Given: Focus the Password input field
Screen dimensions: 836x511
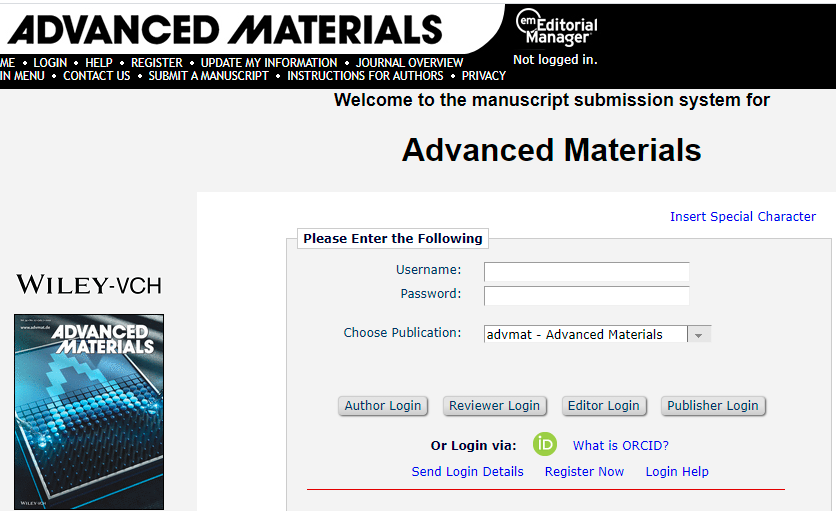Looking at the screenshot, I should [586, 296].
